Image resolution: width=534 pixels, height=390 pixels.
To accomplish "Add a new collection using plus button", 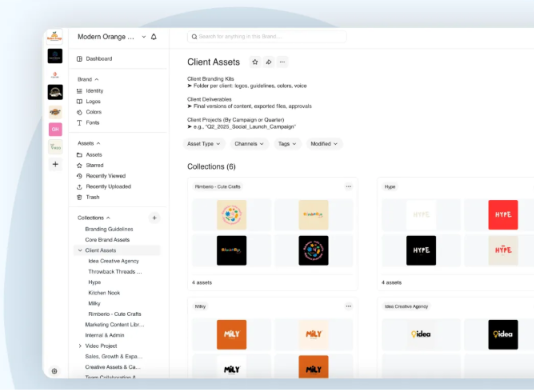I will (x=154, y=218).
